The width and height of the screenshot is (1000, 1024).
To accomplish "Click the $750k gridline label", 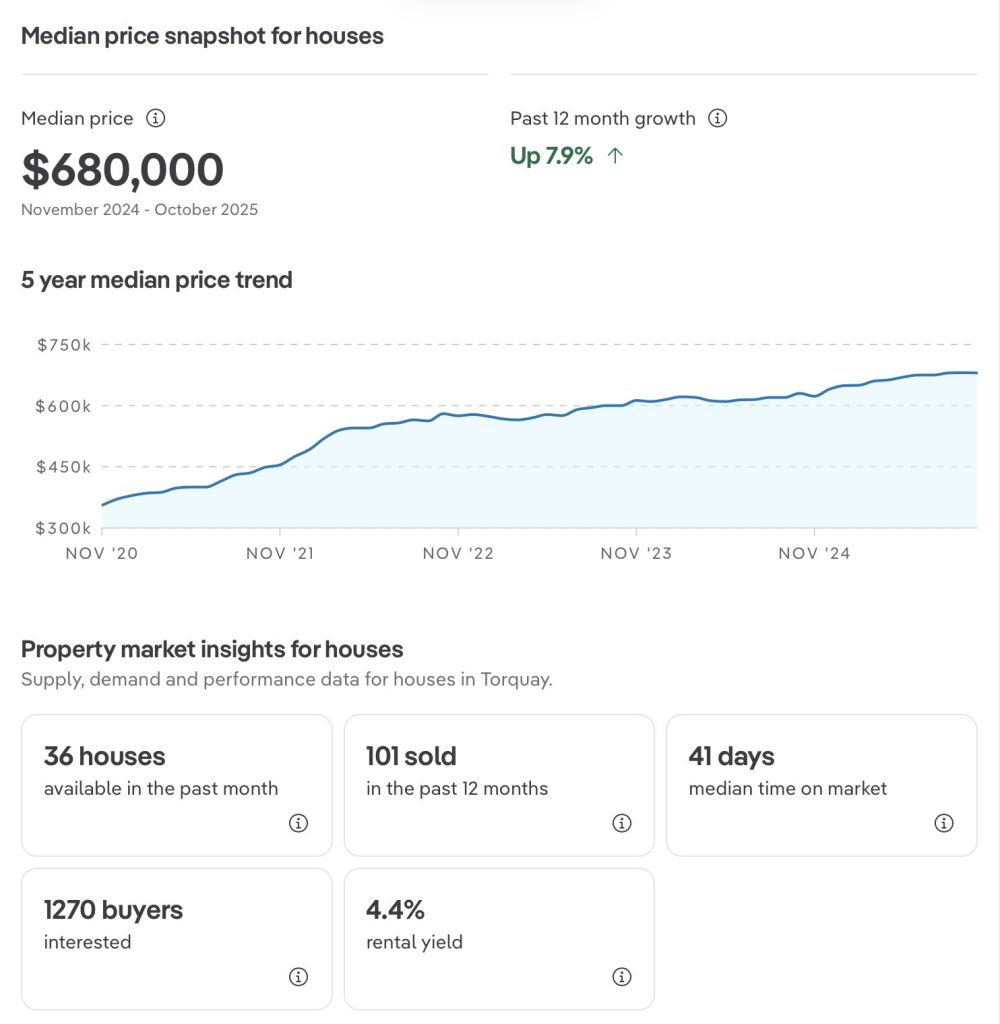I will click(x=64, y=345).
